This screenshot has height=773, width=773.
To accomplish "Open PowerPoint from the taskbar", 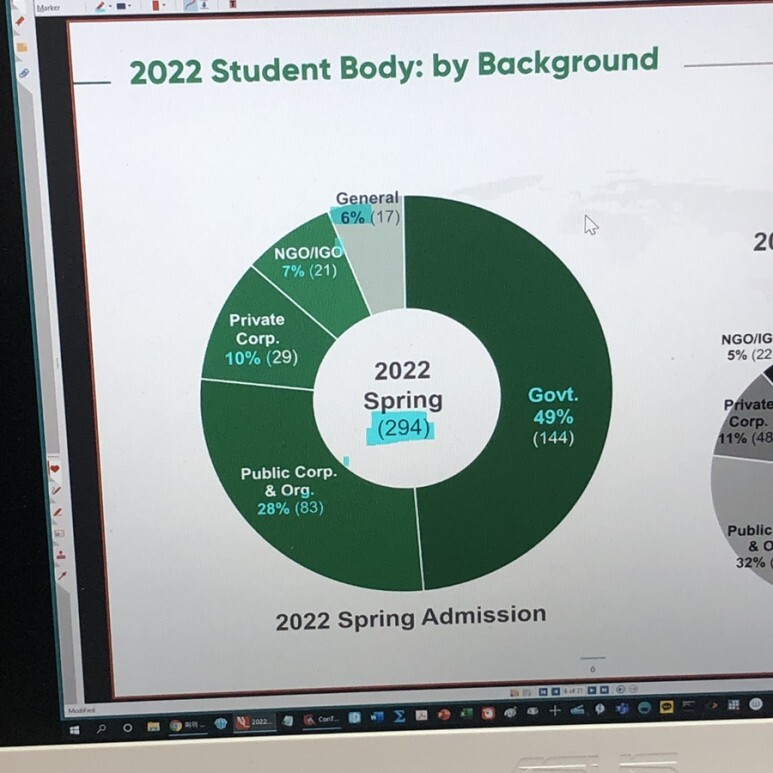I will (x=443, y=714).
